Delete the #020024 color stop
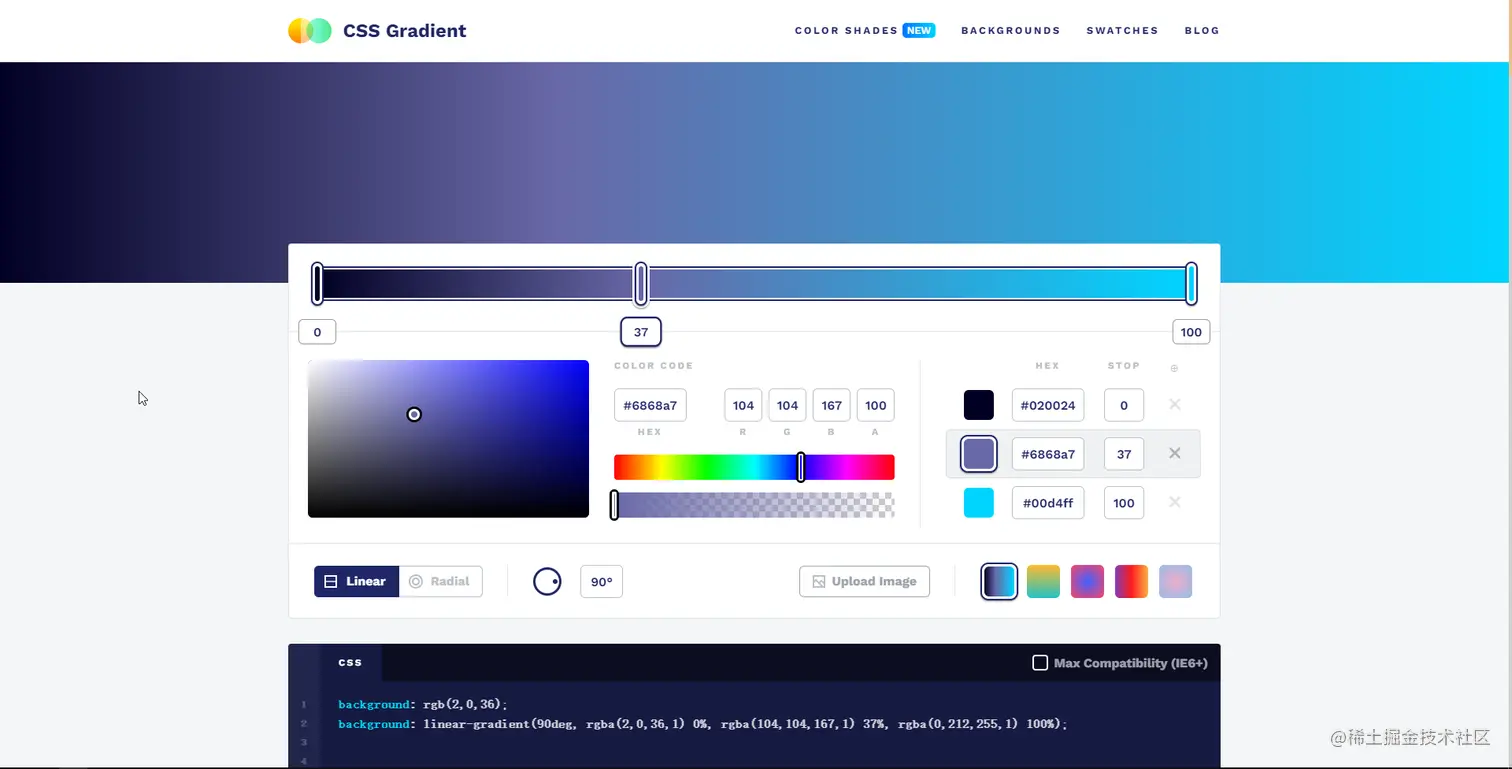Viewport: 1512px width, 769px height. click(x=1175, y=404)
